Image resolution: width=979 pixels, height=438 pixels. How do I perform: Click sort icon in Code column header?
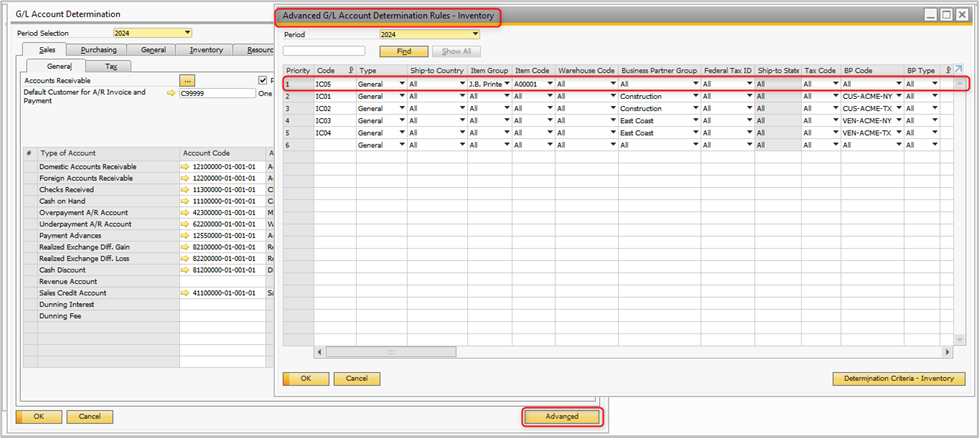point(350,71)
